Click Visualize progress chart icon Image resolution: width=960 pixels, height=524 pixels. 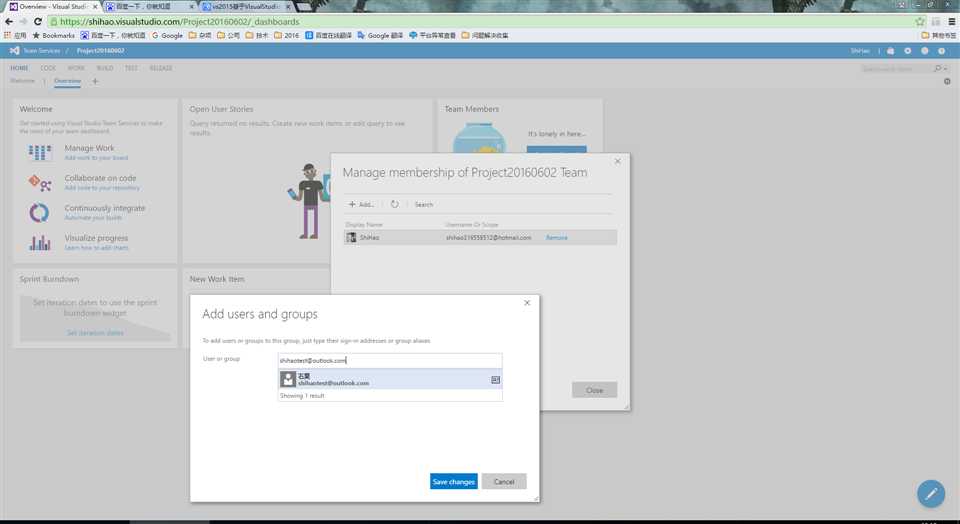coord(40,243)
